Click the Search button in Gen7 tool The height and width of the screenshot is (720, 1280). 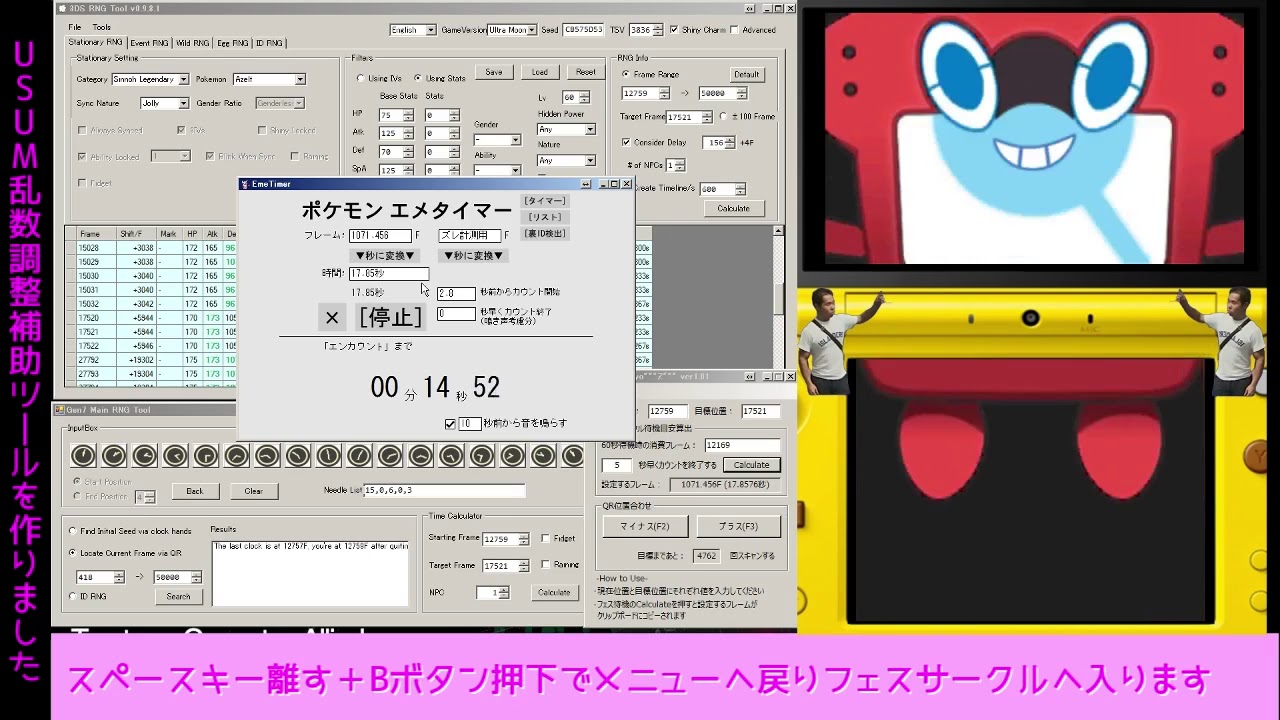178,596
